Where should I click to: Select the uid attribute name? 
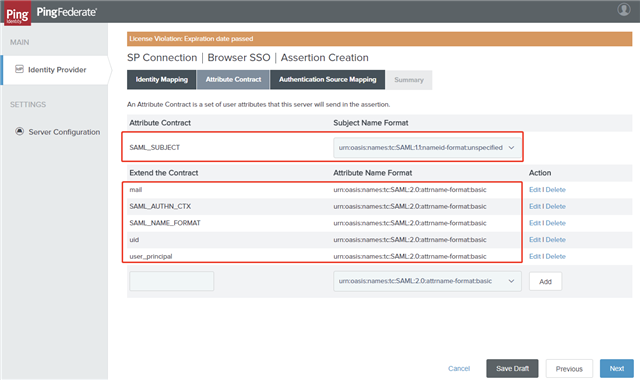tap(134, 240)
